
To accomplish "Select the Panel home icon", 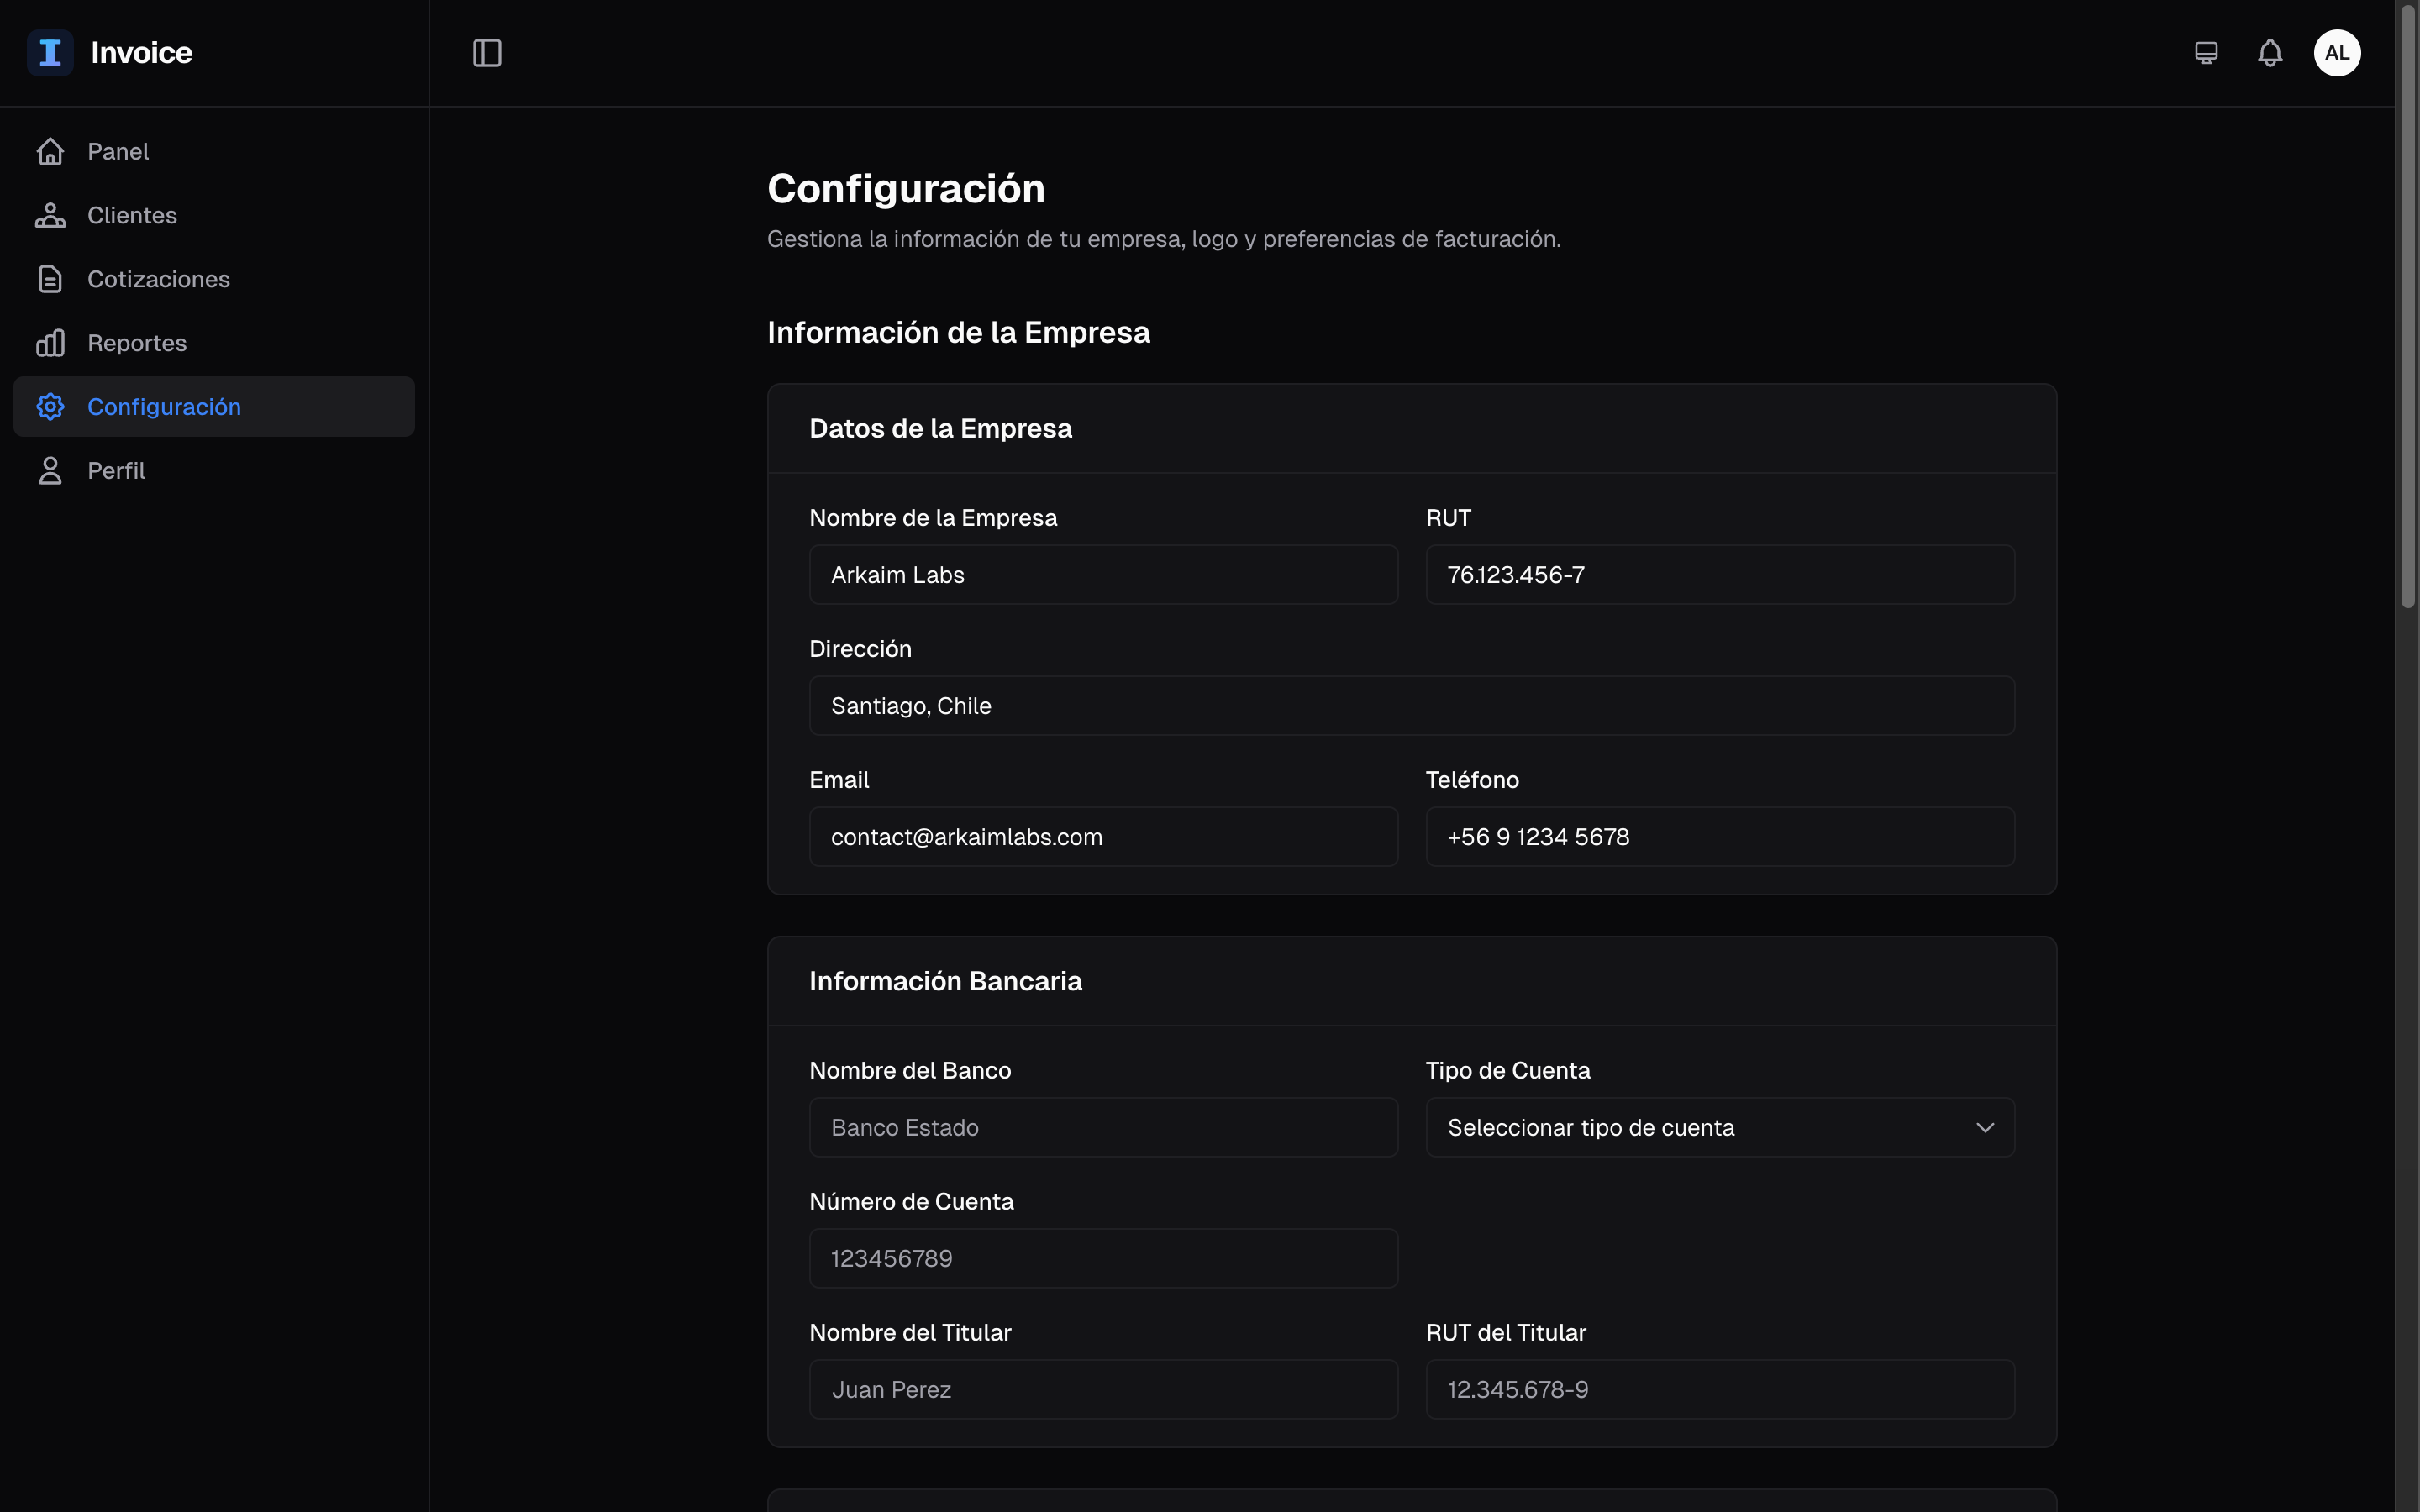I will pyautogui.click(x=51, y=151).
